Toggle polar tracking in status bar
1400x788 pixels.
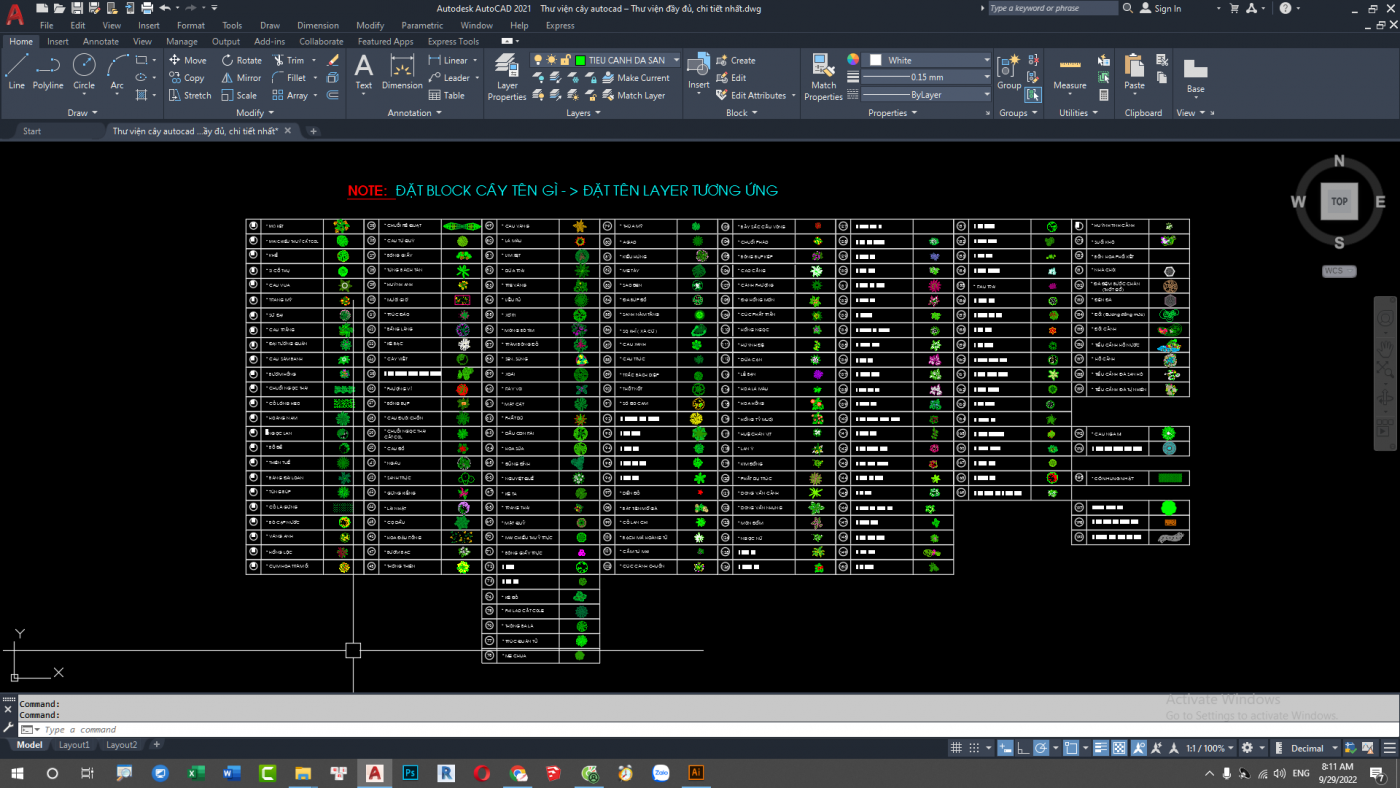1040,748
